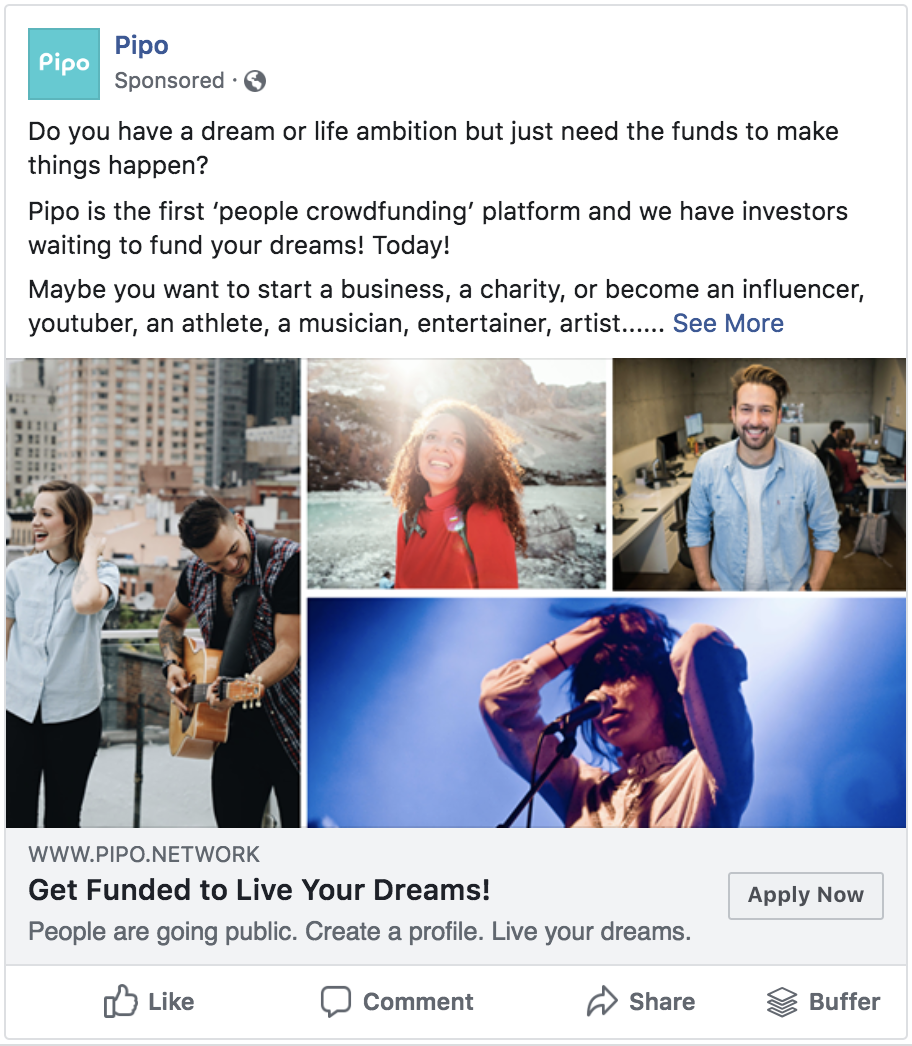912x1046 pixels.
Task: Click the Get Funded to Live Your Dreams headline
Action: click(x=259, y=890)
